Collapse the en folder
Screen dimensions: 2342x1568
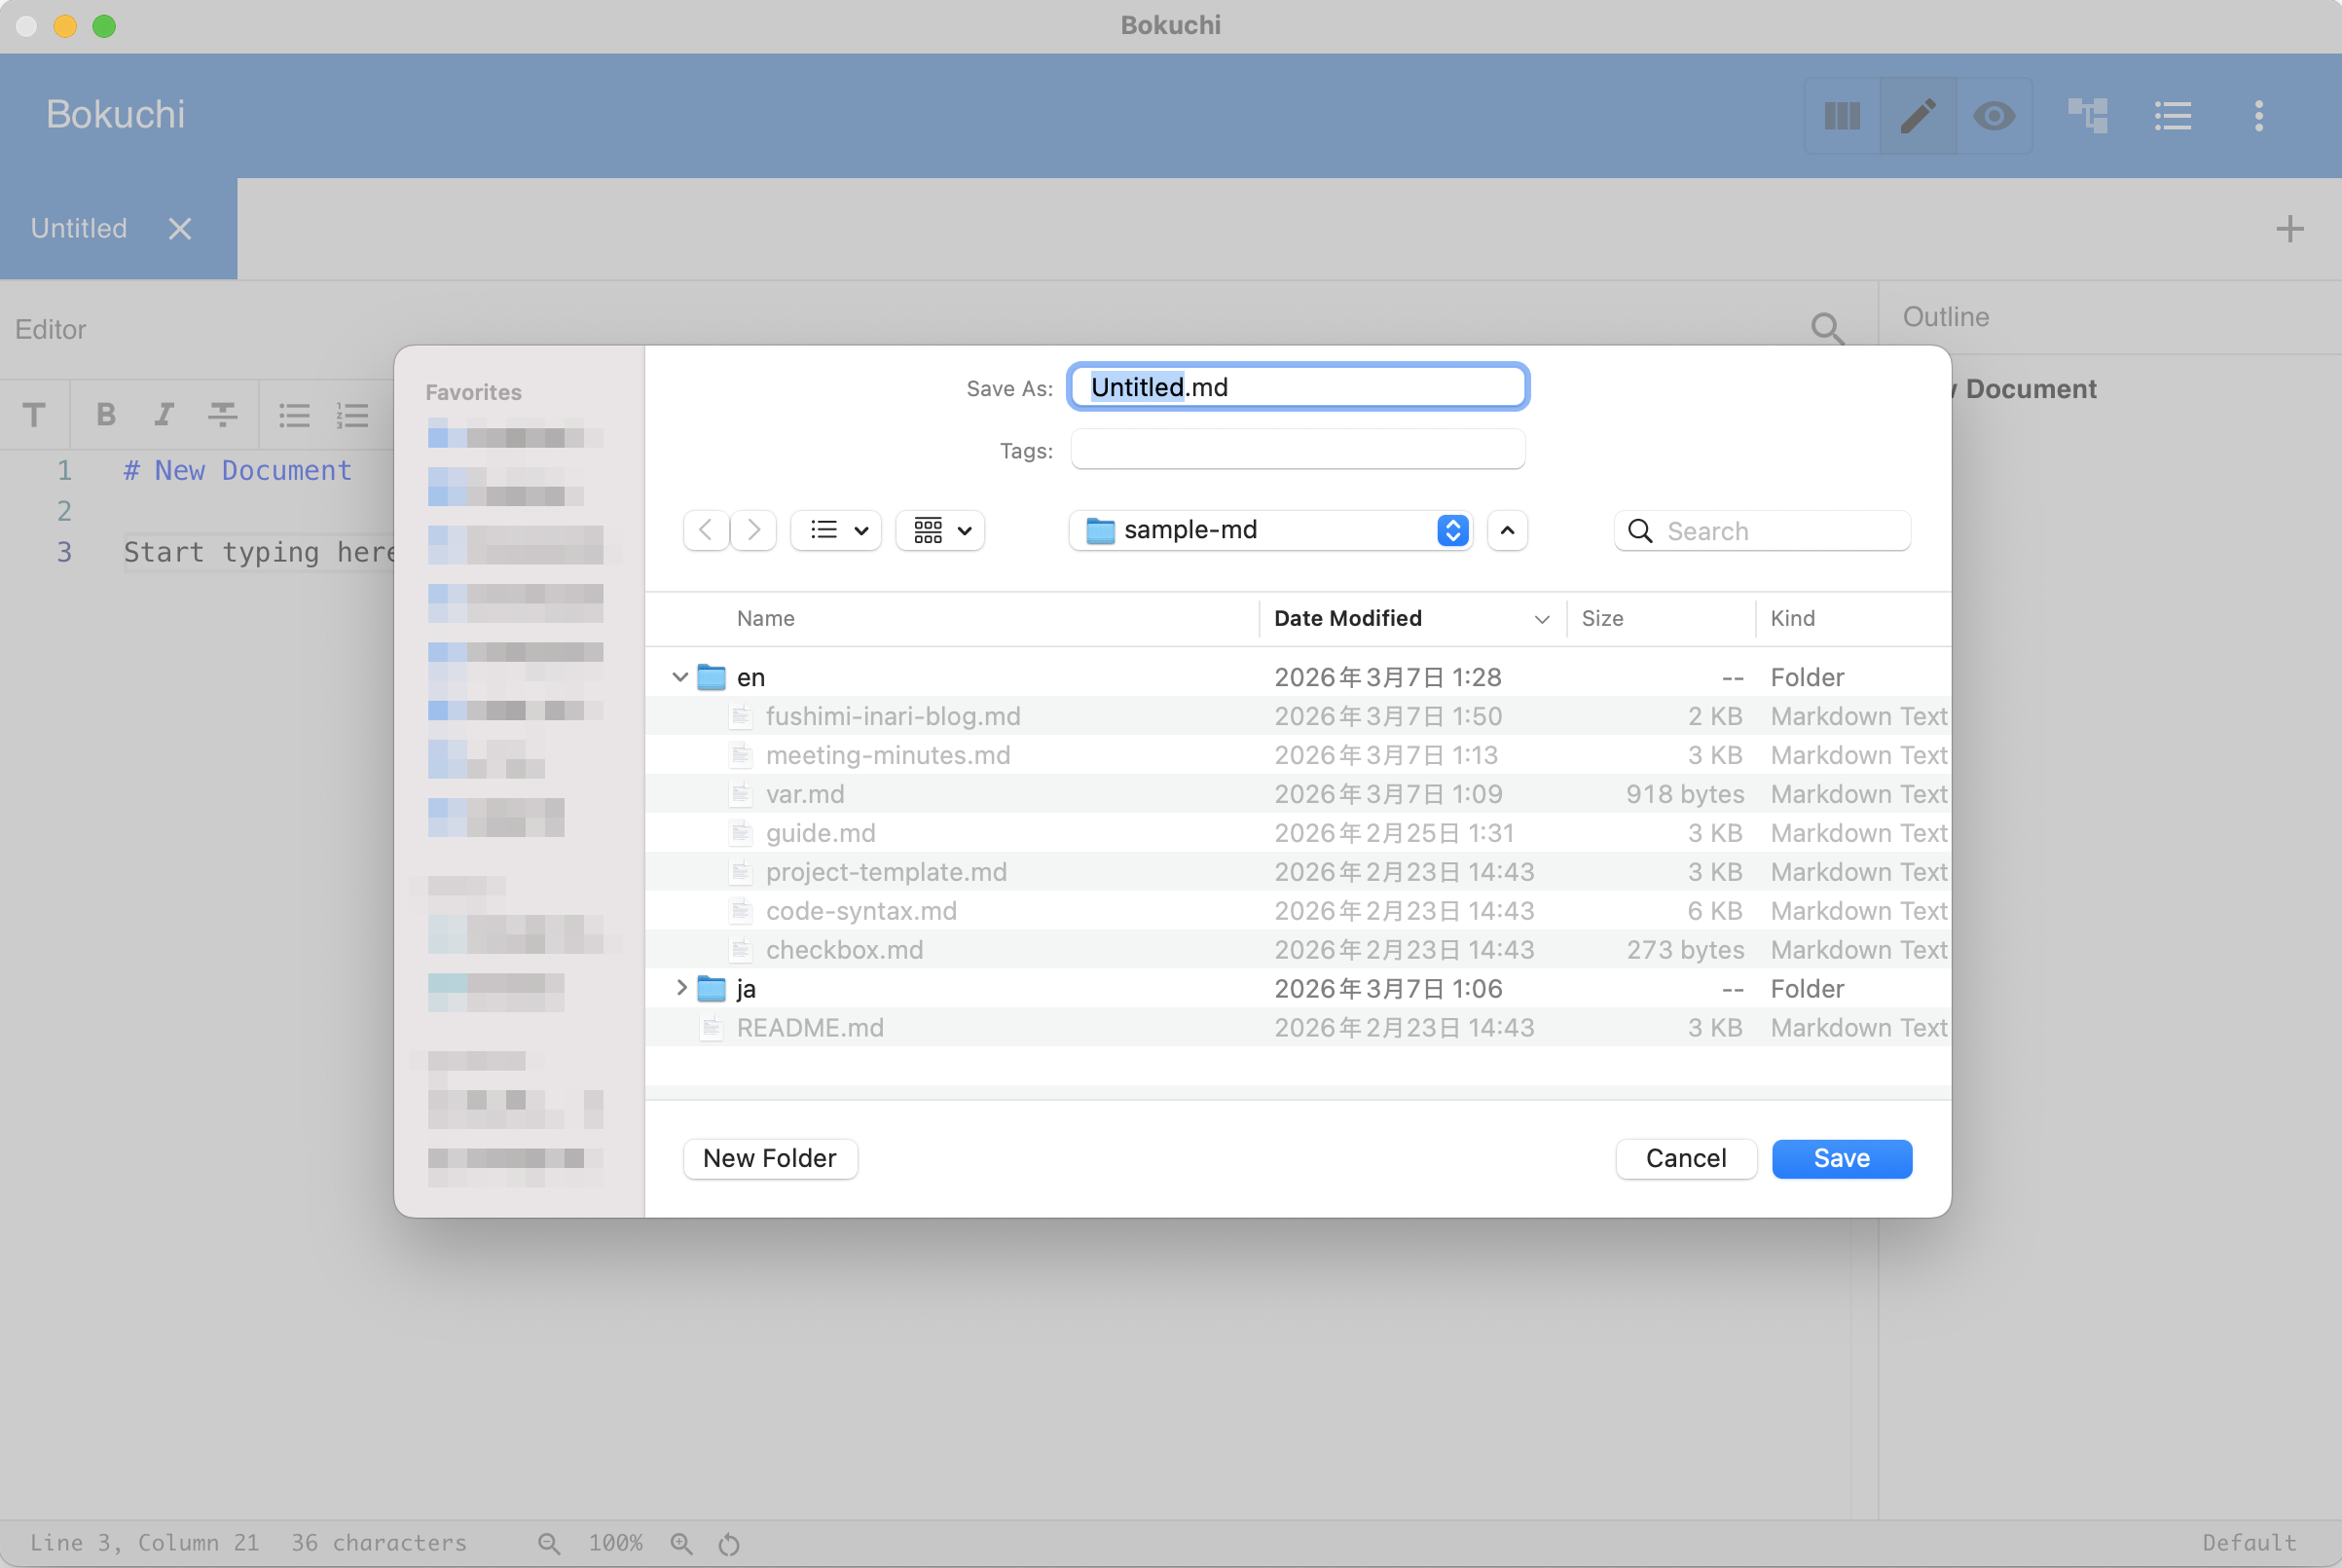point(680,677)
